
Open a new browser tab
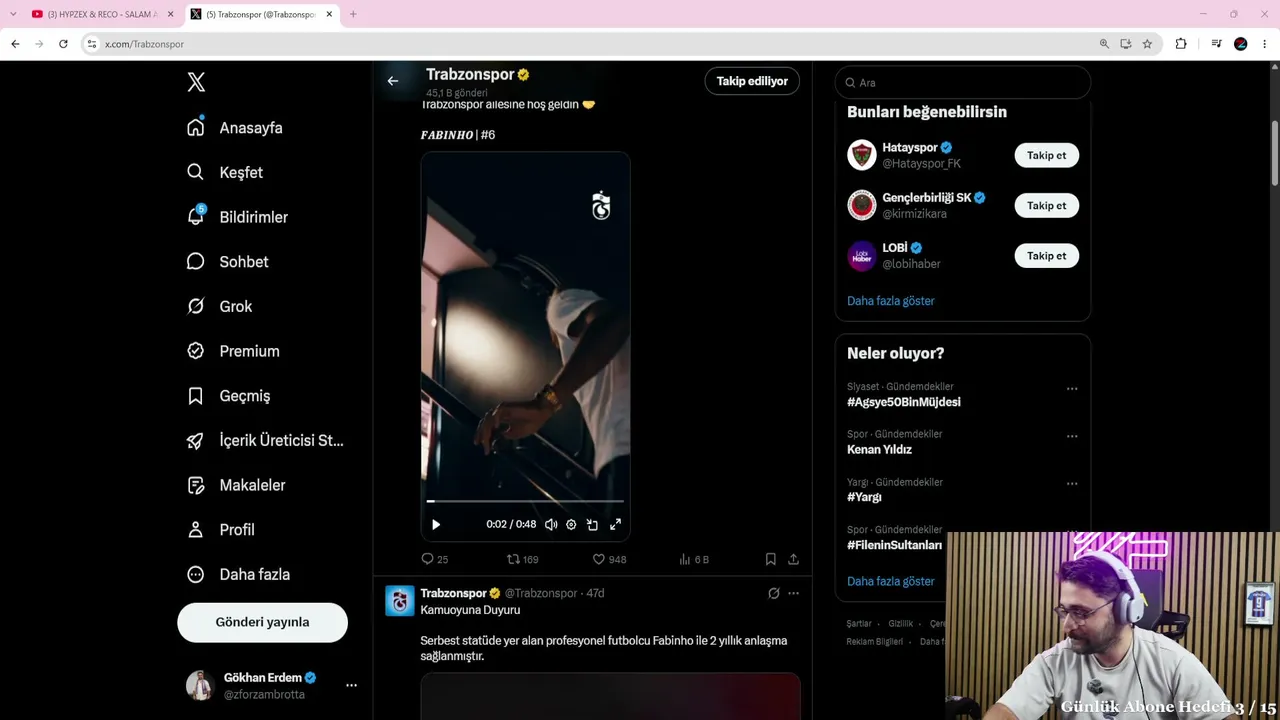(x=353, y=14)
